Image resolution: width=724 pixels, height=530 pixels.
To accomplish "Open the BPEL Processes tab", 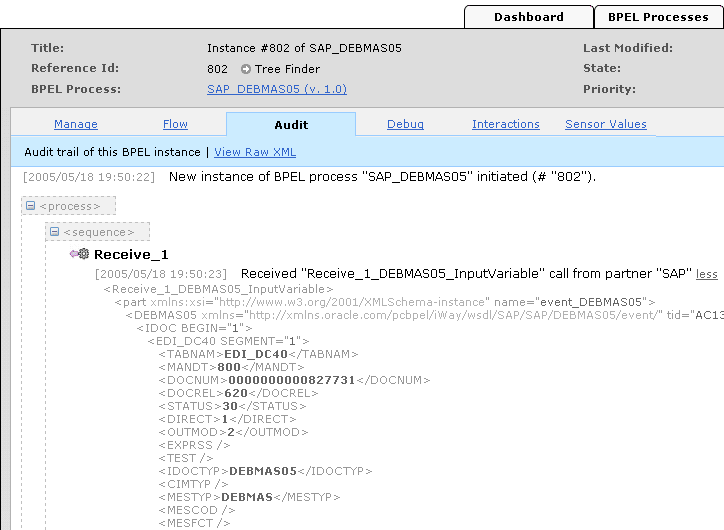I will point(658,17).
